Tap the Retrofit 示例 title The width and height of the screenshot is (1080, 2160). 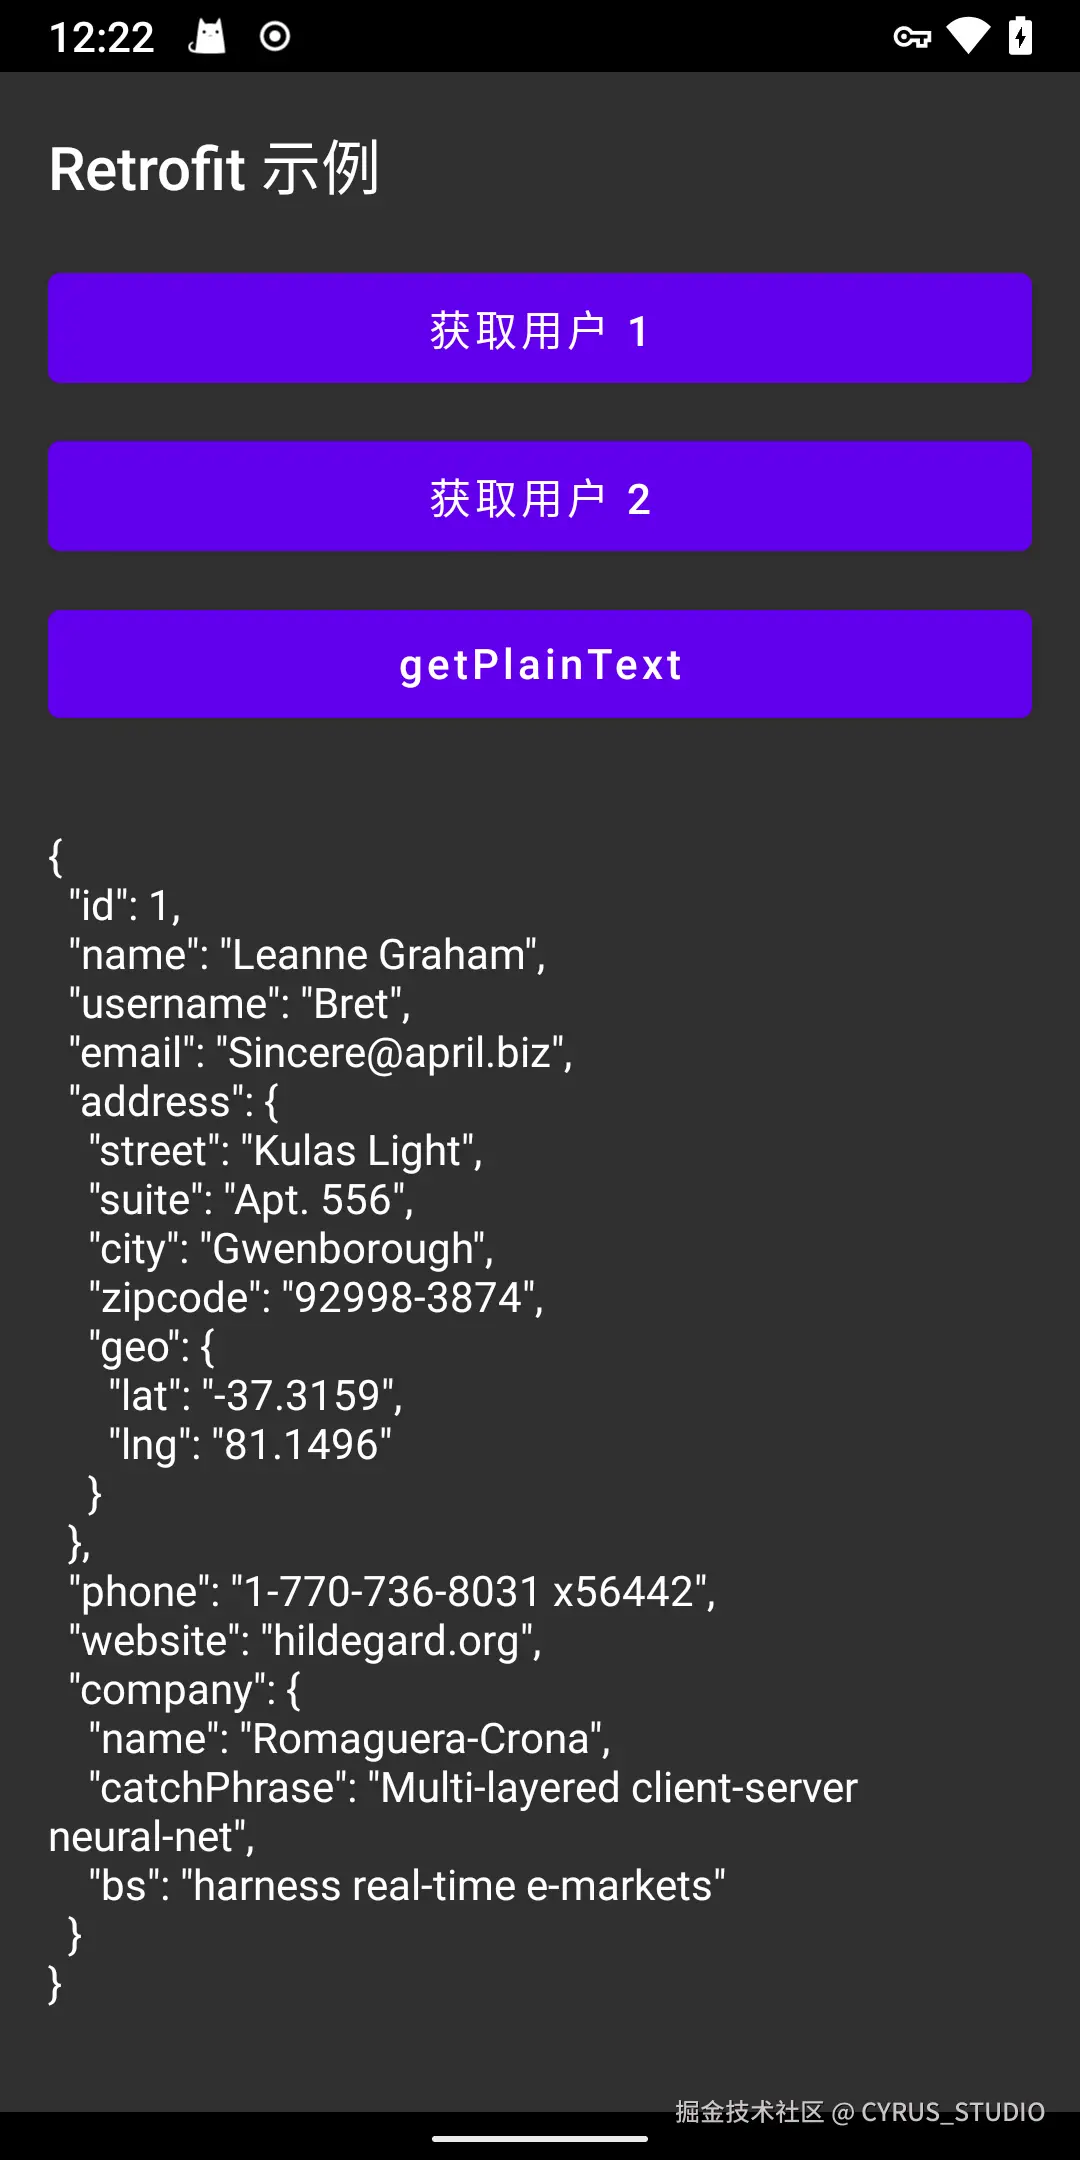pos(214,168)
